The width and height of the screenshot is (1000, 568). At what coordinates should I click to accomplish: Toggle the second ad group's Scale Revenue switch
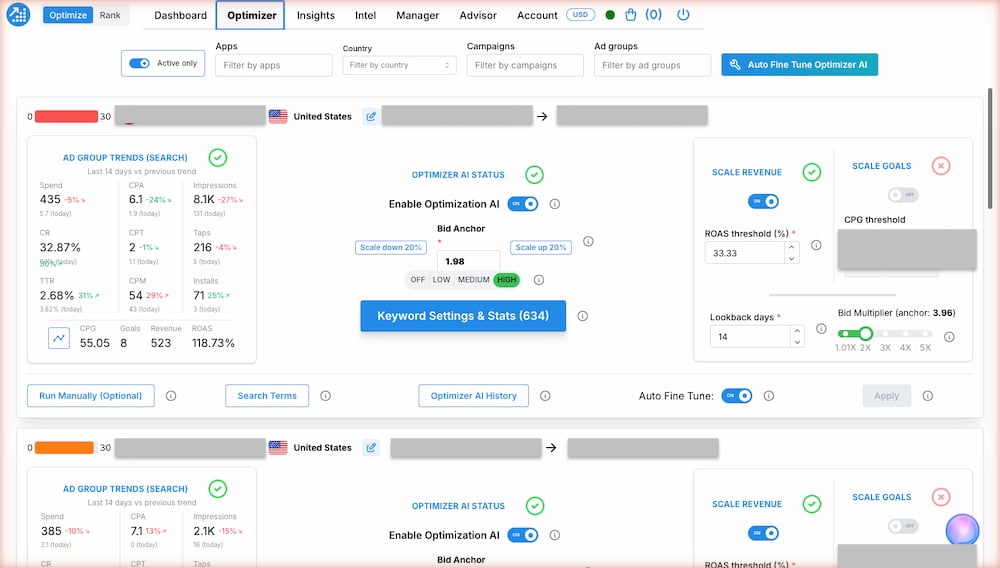click(763, 533)
